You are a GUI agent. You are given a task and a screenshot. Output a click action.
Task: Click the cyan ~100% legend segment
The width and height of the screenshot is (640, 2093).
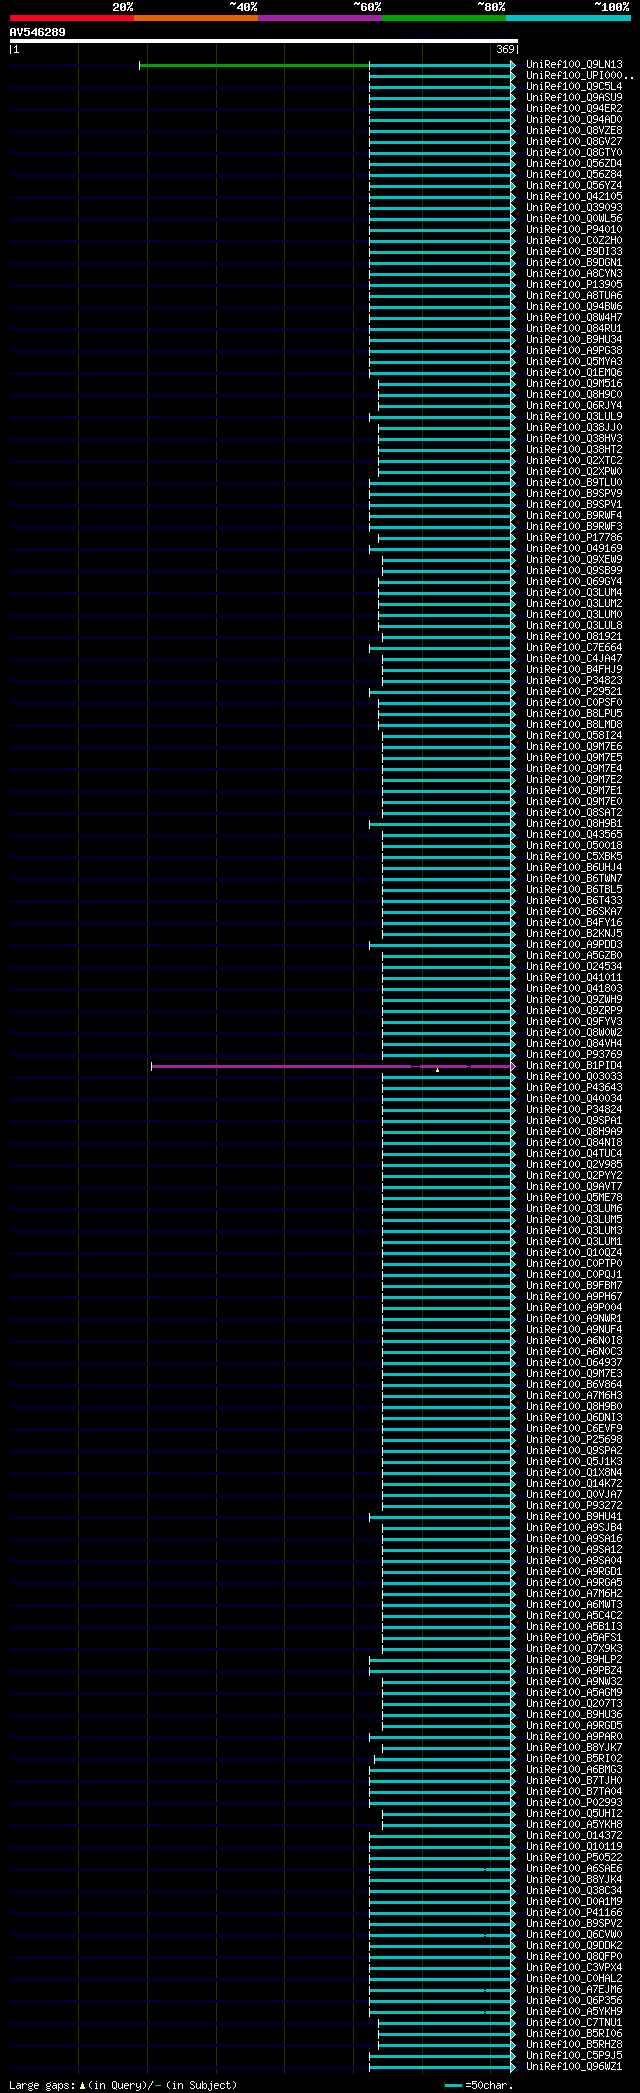coord(568,18)
